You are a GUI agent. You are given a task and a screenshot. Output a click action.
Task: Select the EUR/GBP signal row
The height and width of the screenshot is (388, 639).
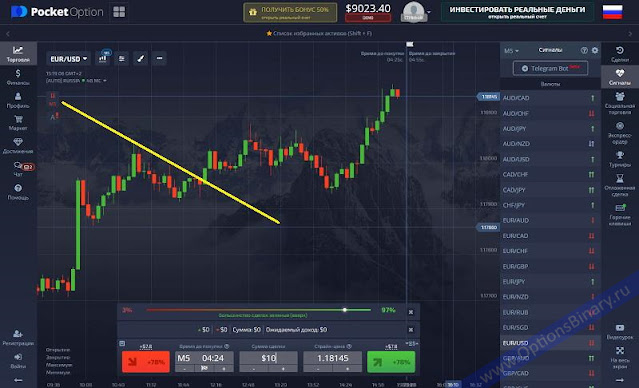(550, 266)
